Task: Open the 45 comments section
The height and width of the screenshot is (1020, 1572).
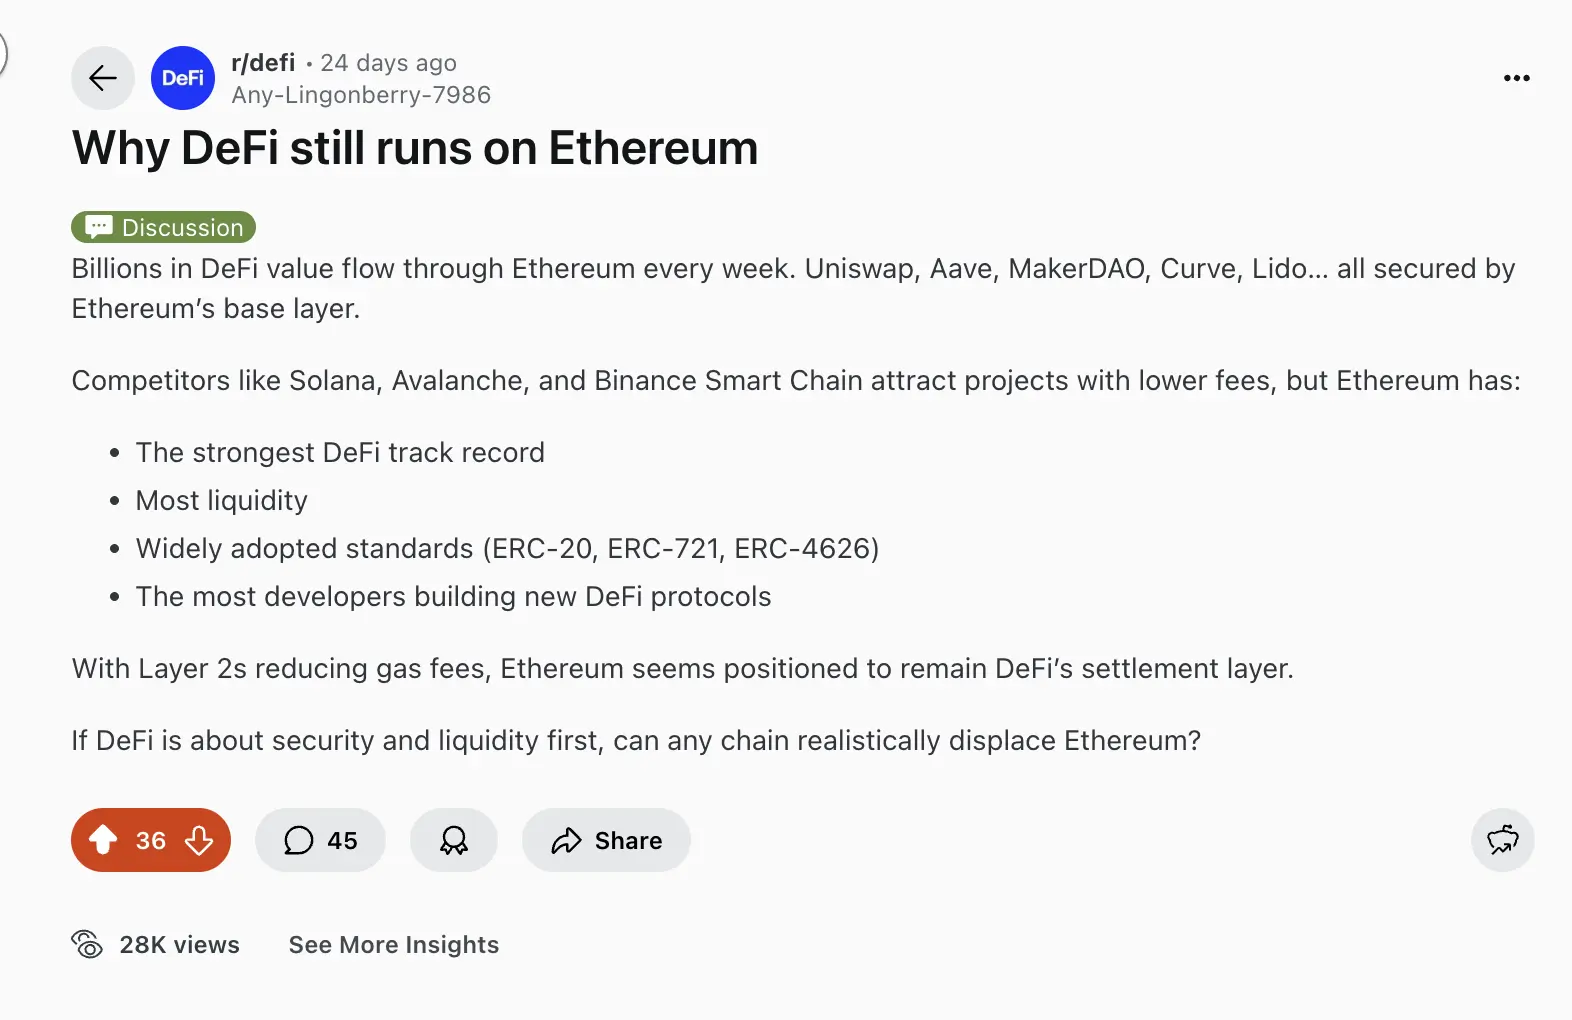Action: (320, 840)
